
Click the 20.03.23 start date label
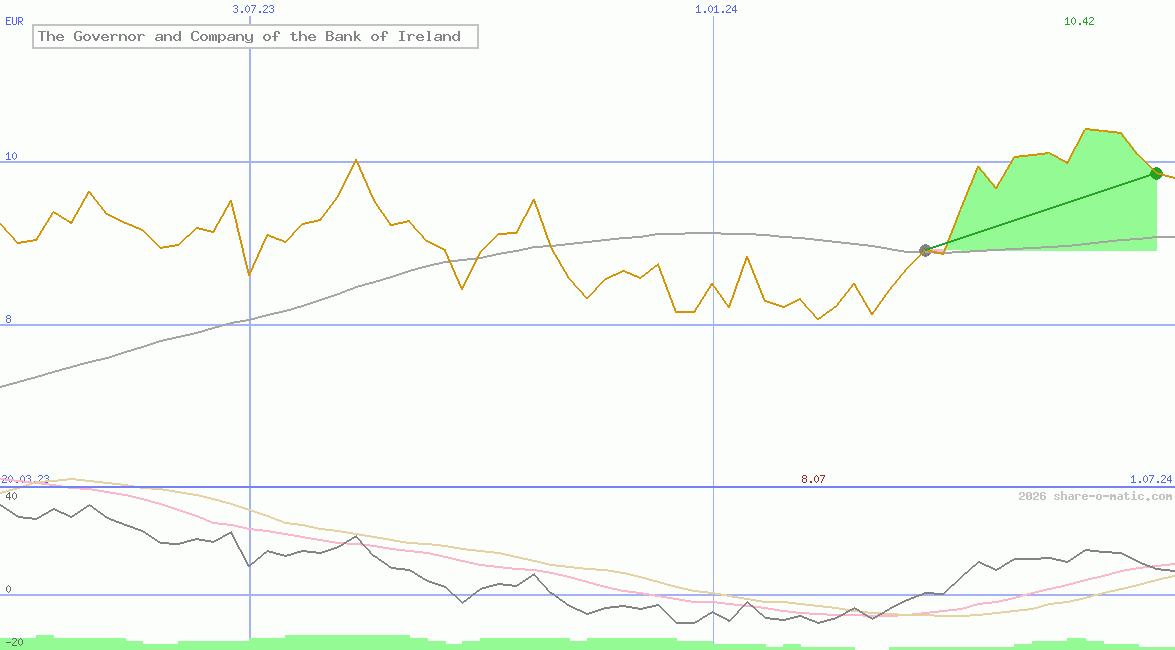(x=25, y=480)
